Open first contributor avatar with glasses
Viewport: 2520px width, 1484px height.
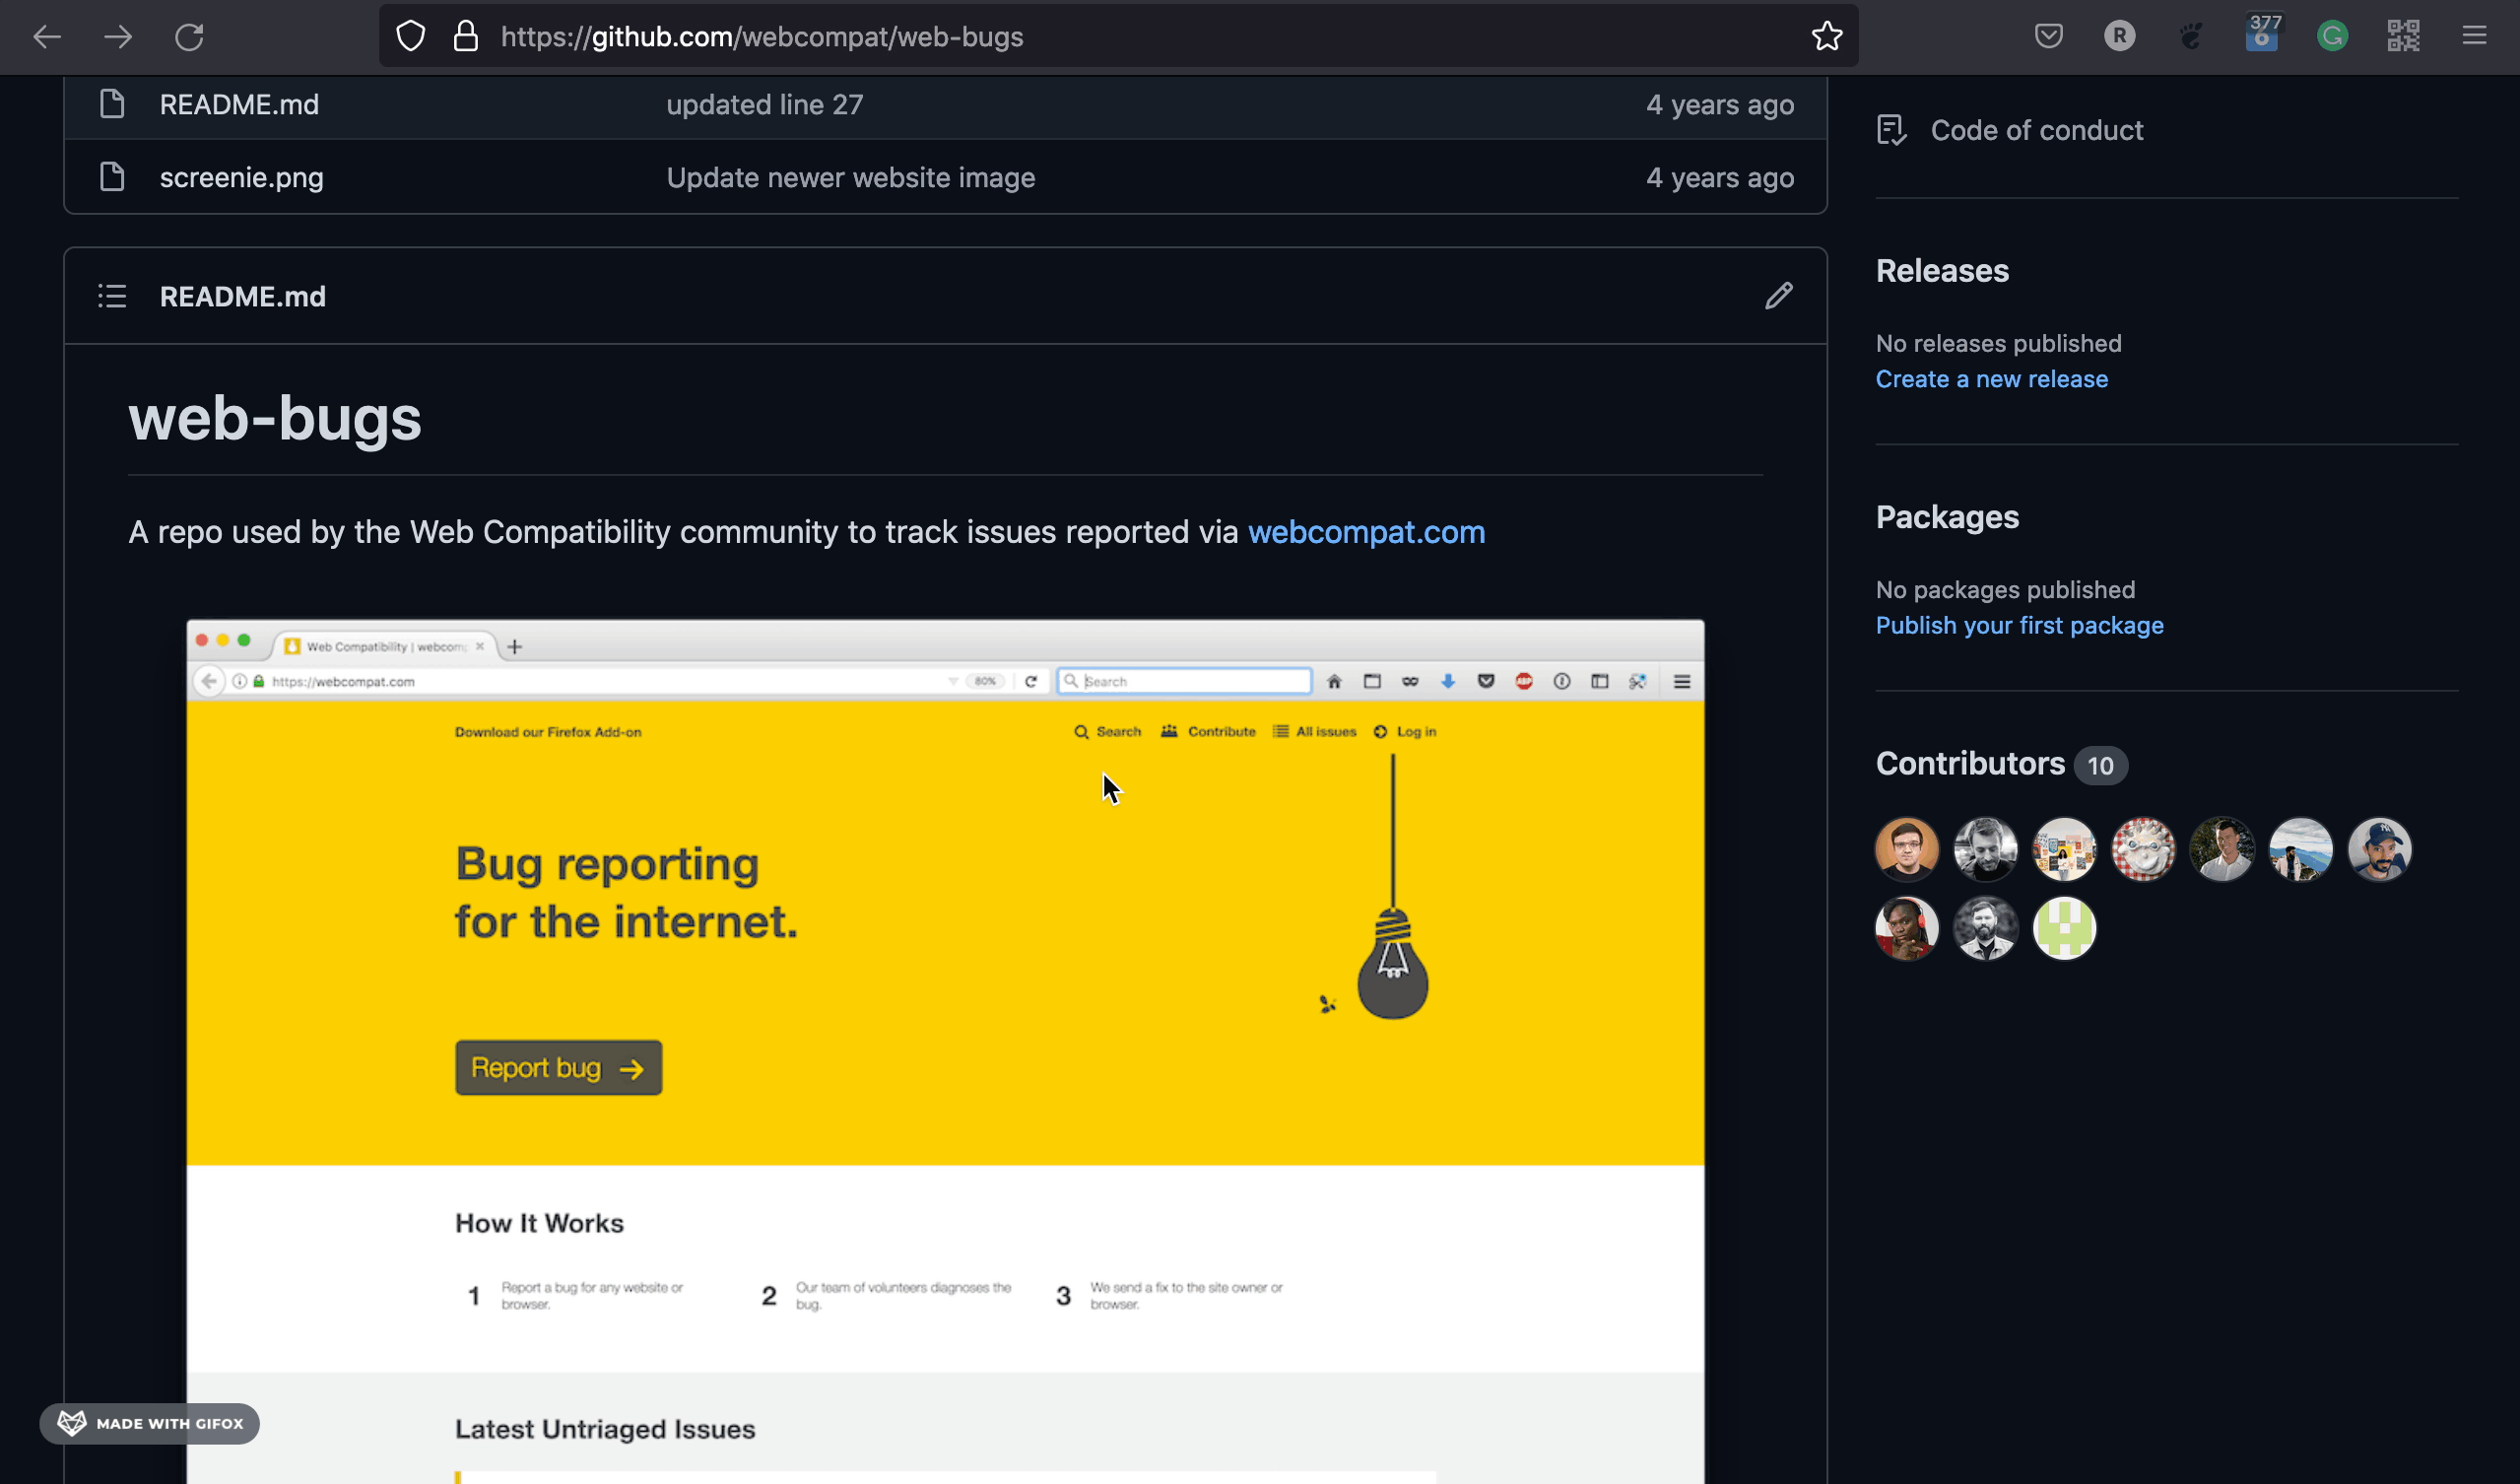pyautogui.click(x=1906, y=849)
